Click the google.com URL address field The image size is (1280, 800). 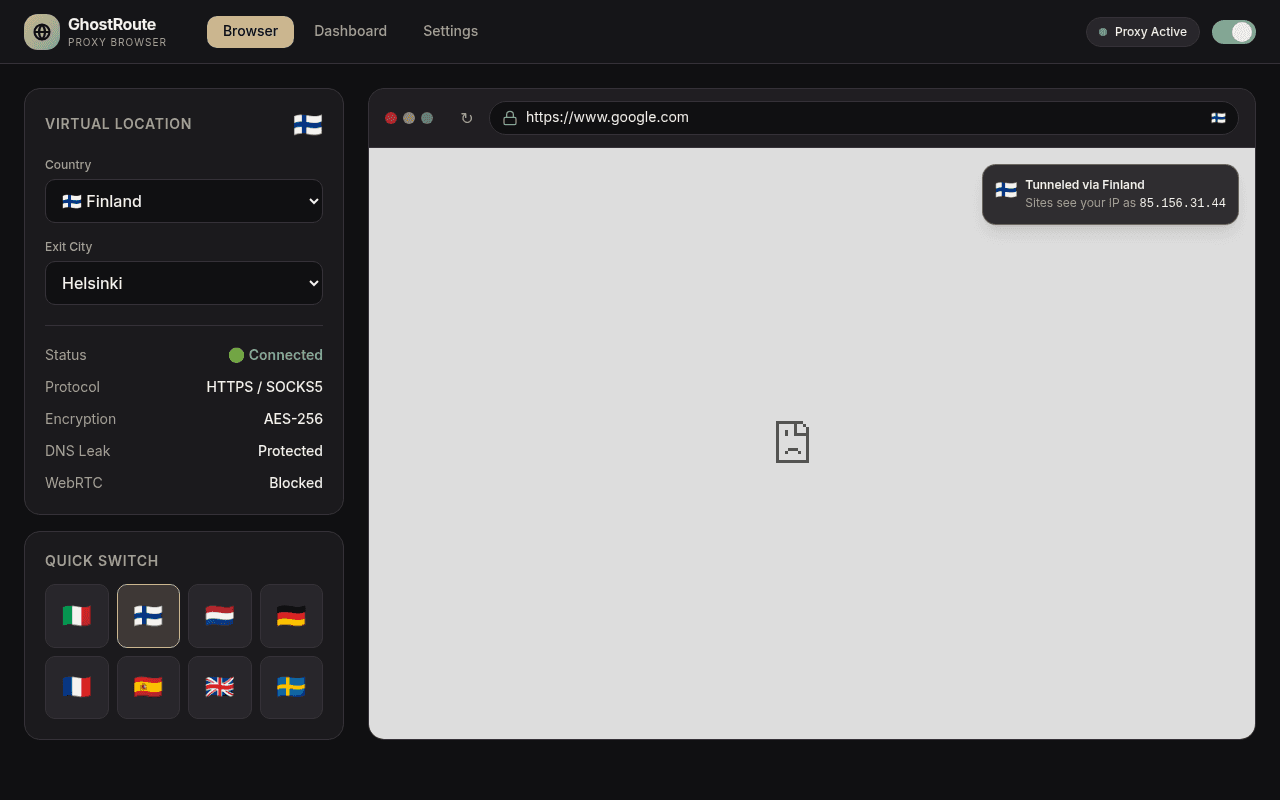(x=864, y=118)
